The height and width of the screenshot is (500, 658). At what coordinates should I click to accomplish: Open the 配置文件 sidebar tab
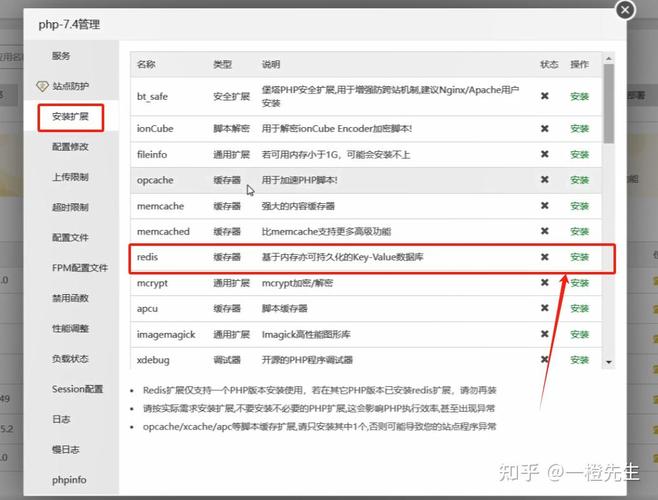tap(70, 237)
